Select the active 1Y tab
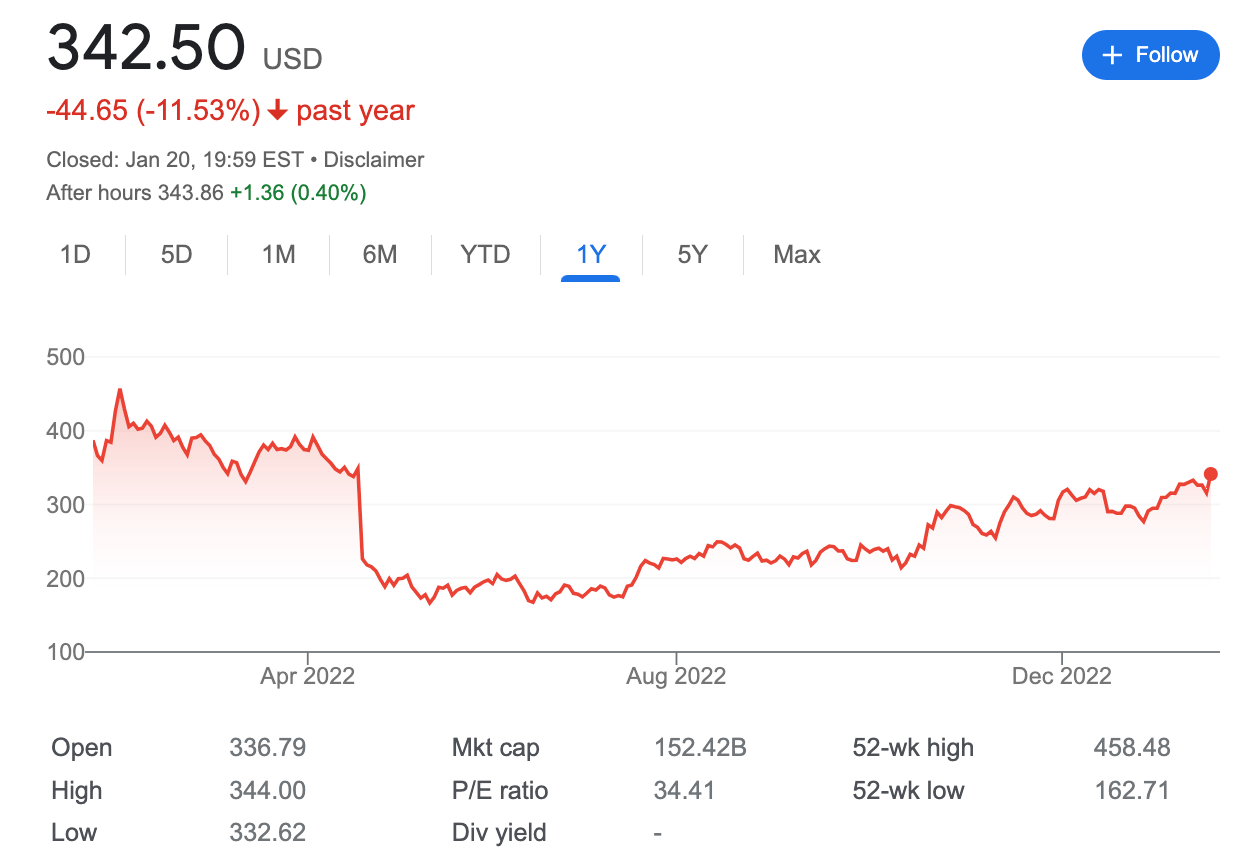 (591, 255)
